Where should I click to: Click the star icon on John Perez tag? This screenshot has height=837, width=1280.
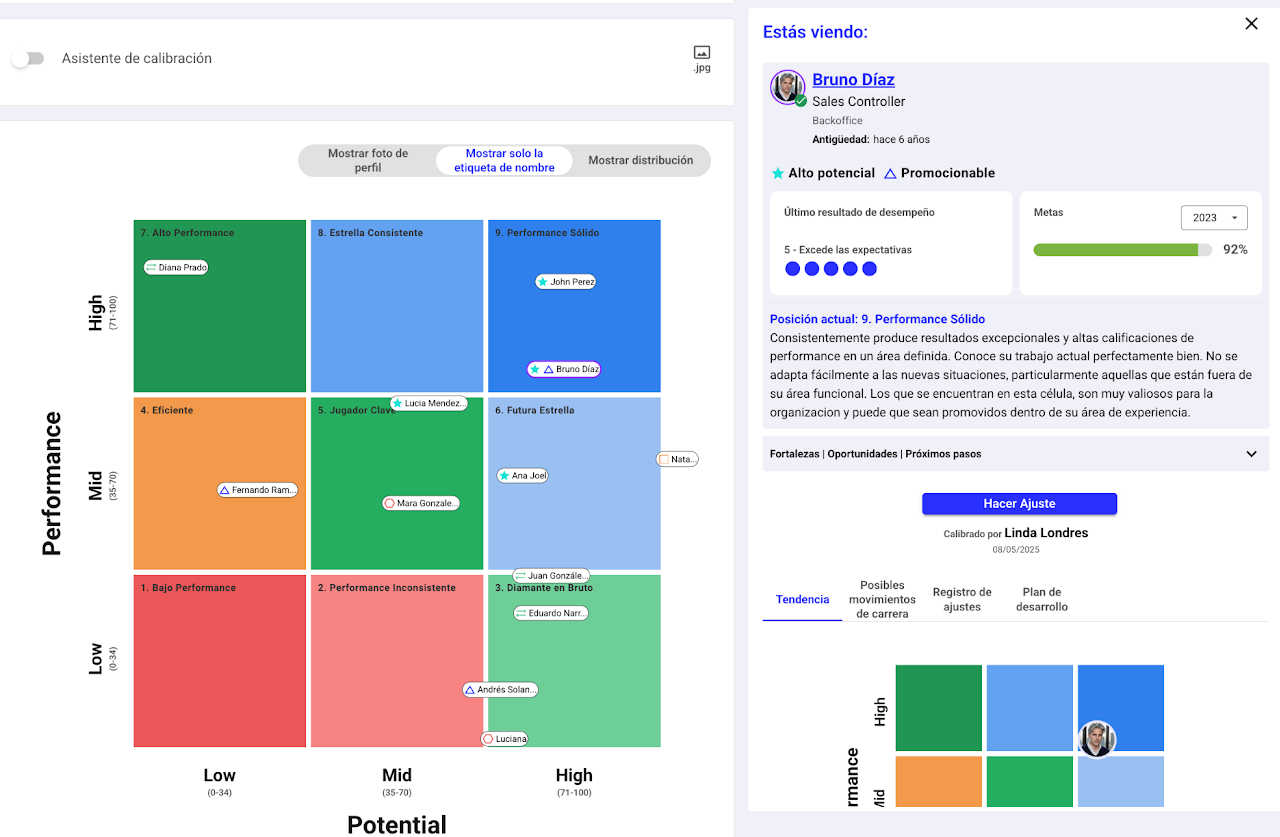543,282
